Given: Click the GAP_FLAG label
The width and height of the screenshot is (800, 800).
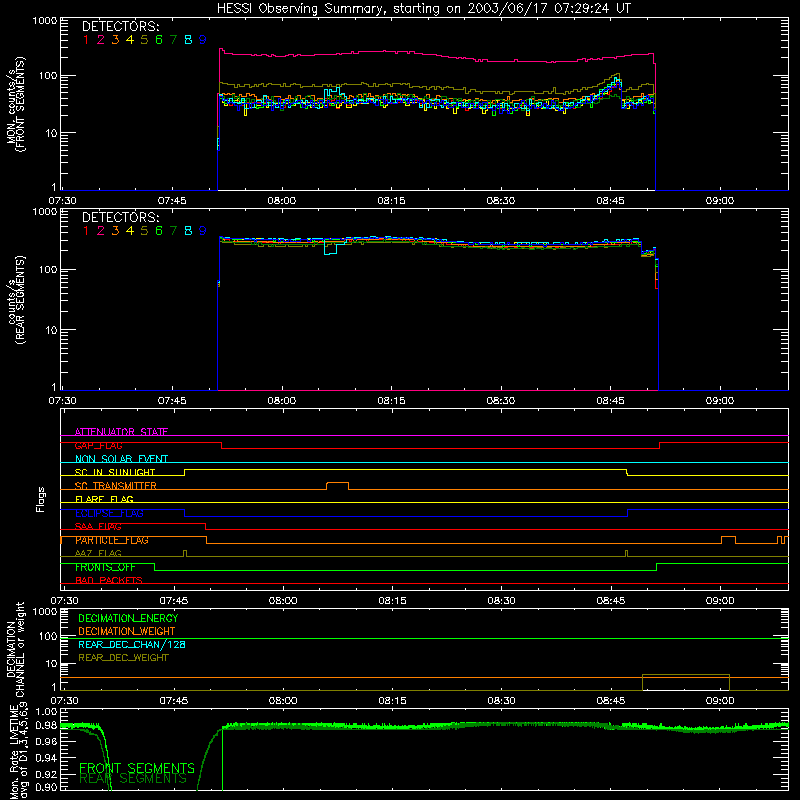Looking at the screenshot, I should point(98,445).
